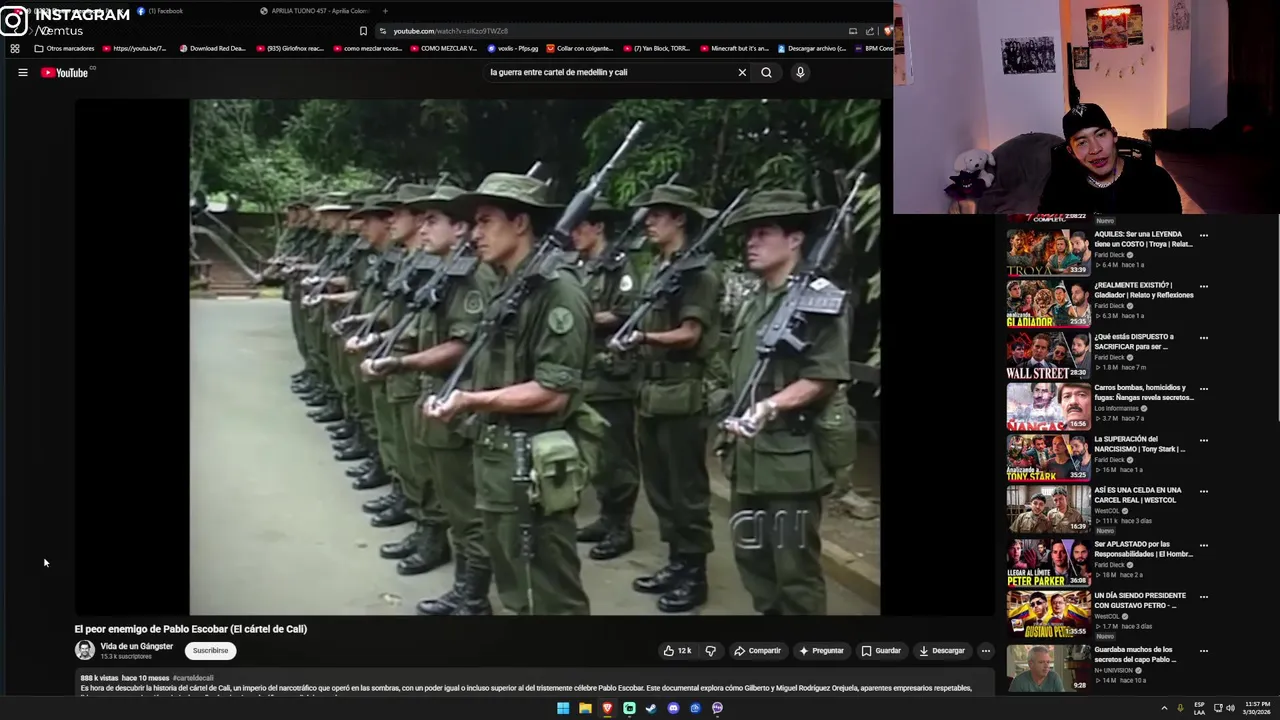Bookmark page with address bar bookmark icon
Viewport: 1280px width, 720px height.
(x=363, y=31)
